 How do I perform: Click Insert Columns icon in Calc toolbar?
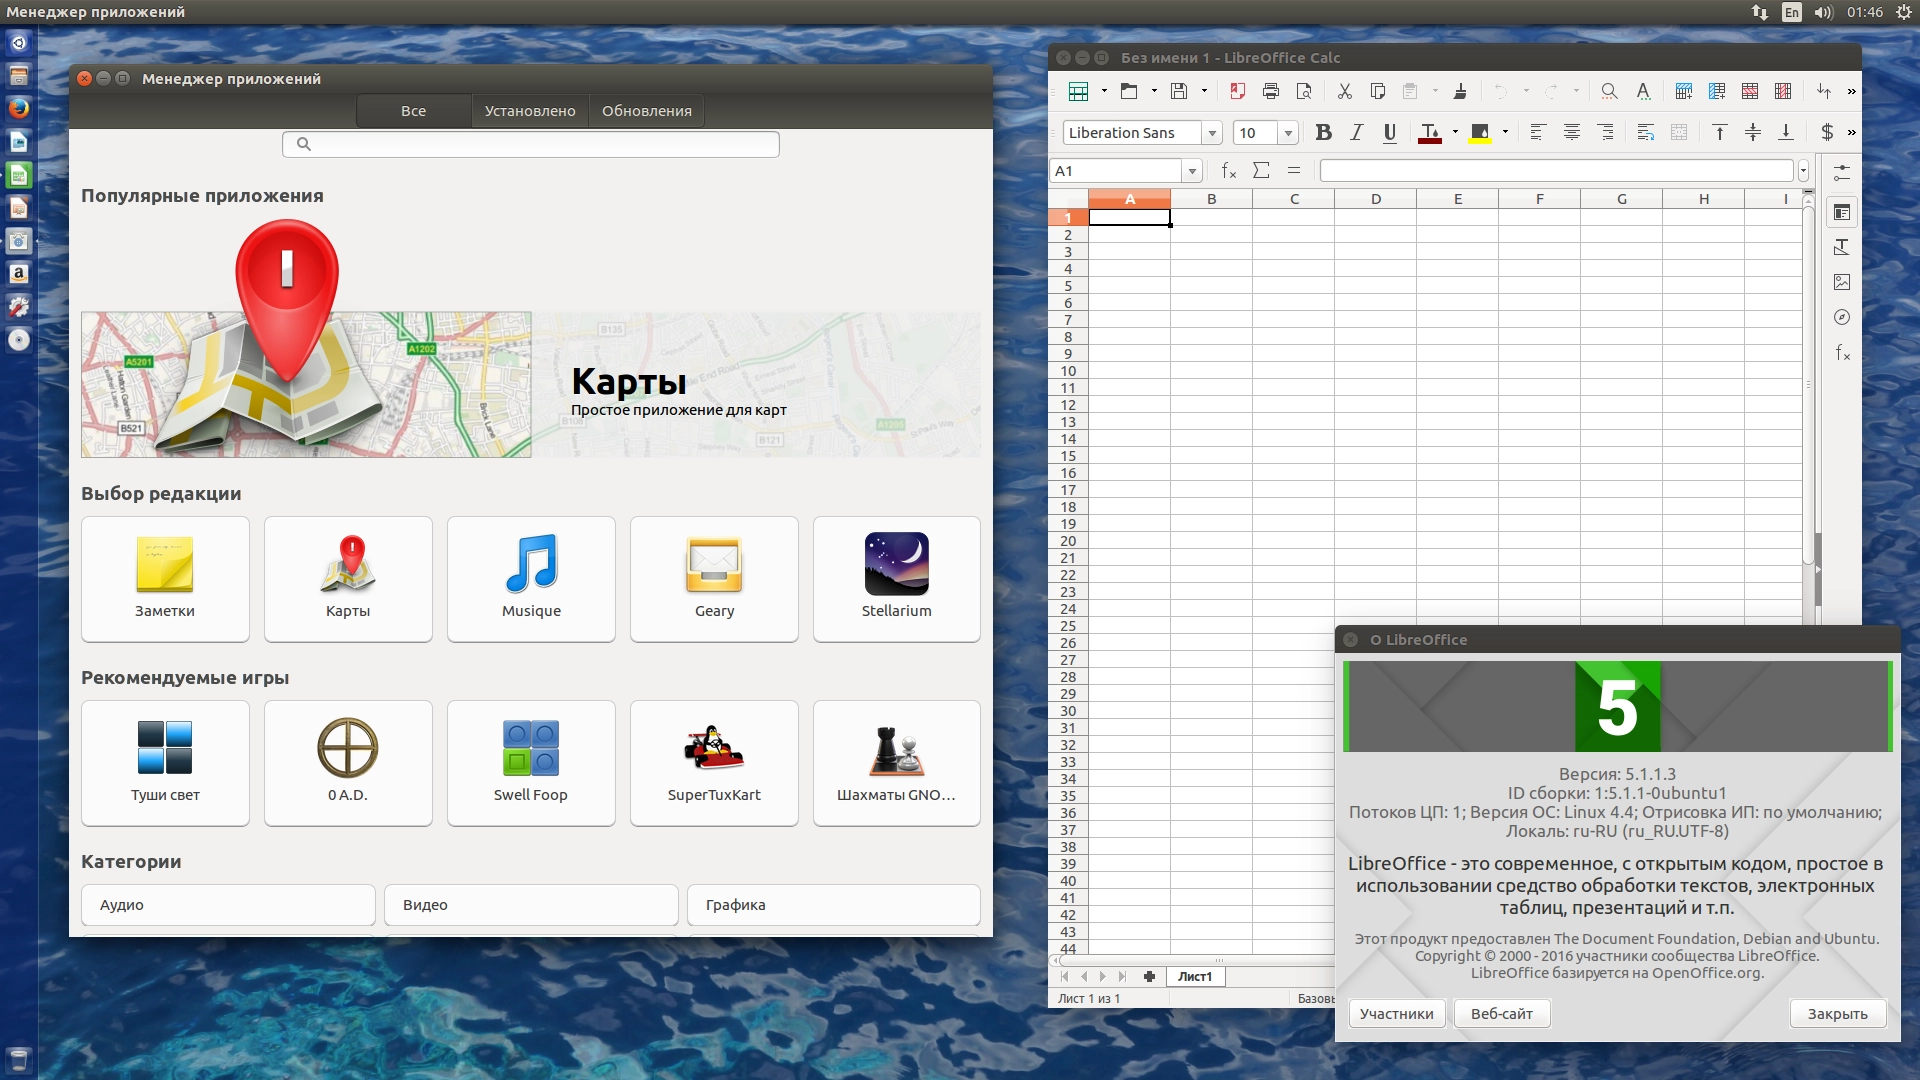click(x=1717, y=91)
